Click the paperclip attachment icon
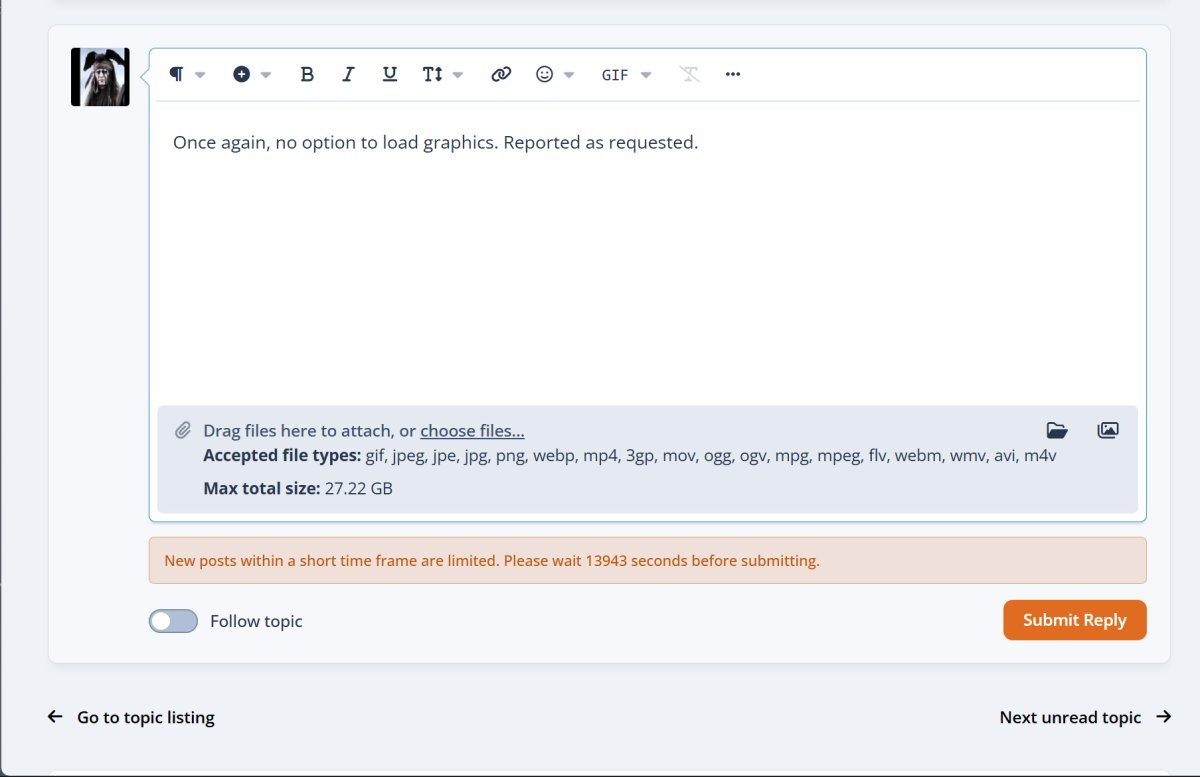 (x=183, y=431)
